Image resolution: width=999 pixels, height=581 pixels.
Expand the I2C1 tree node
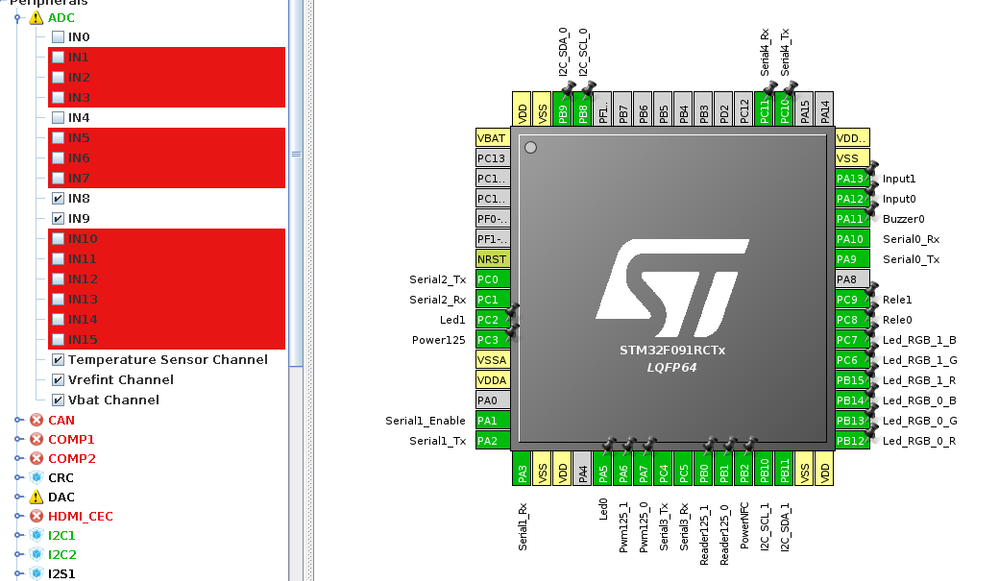click(18, 535)
